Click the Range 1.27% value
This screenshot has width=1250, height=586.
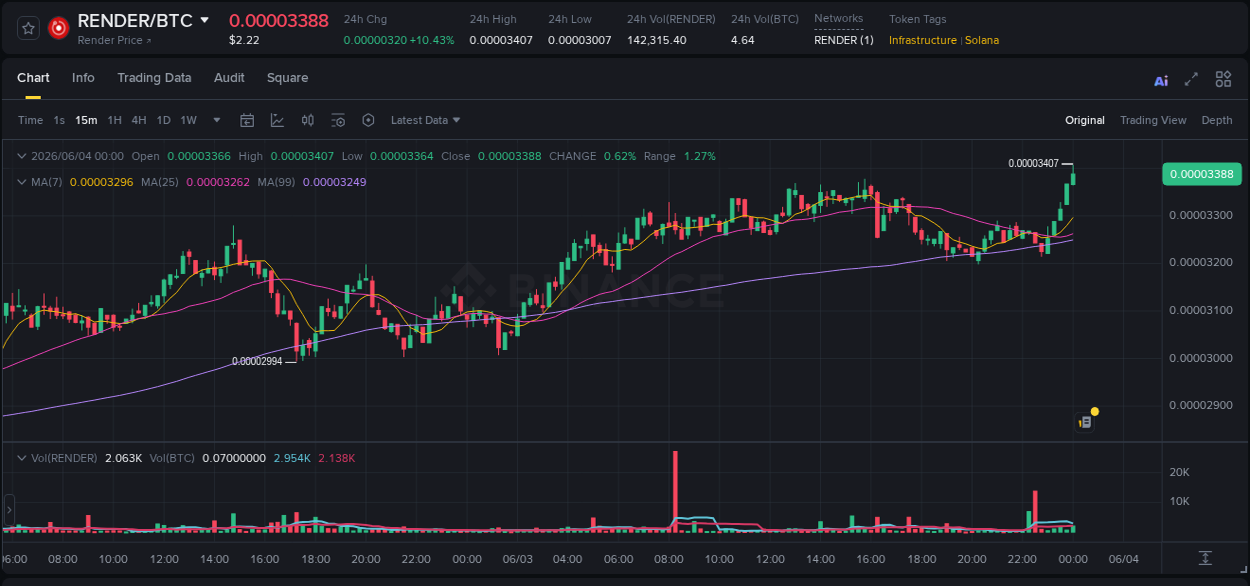click(x=700, y=156)
